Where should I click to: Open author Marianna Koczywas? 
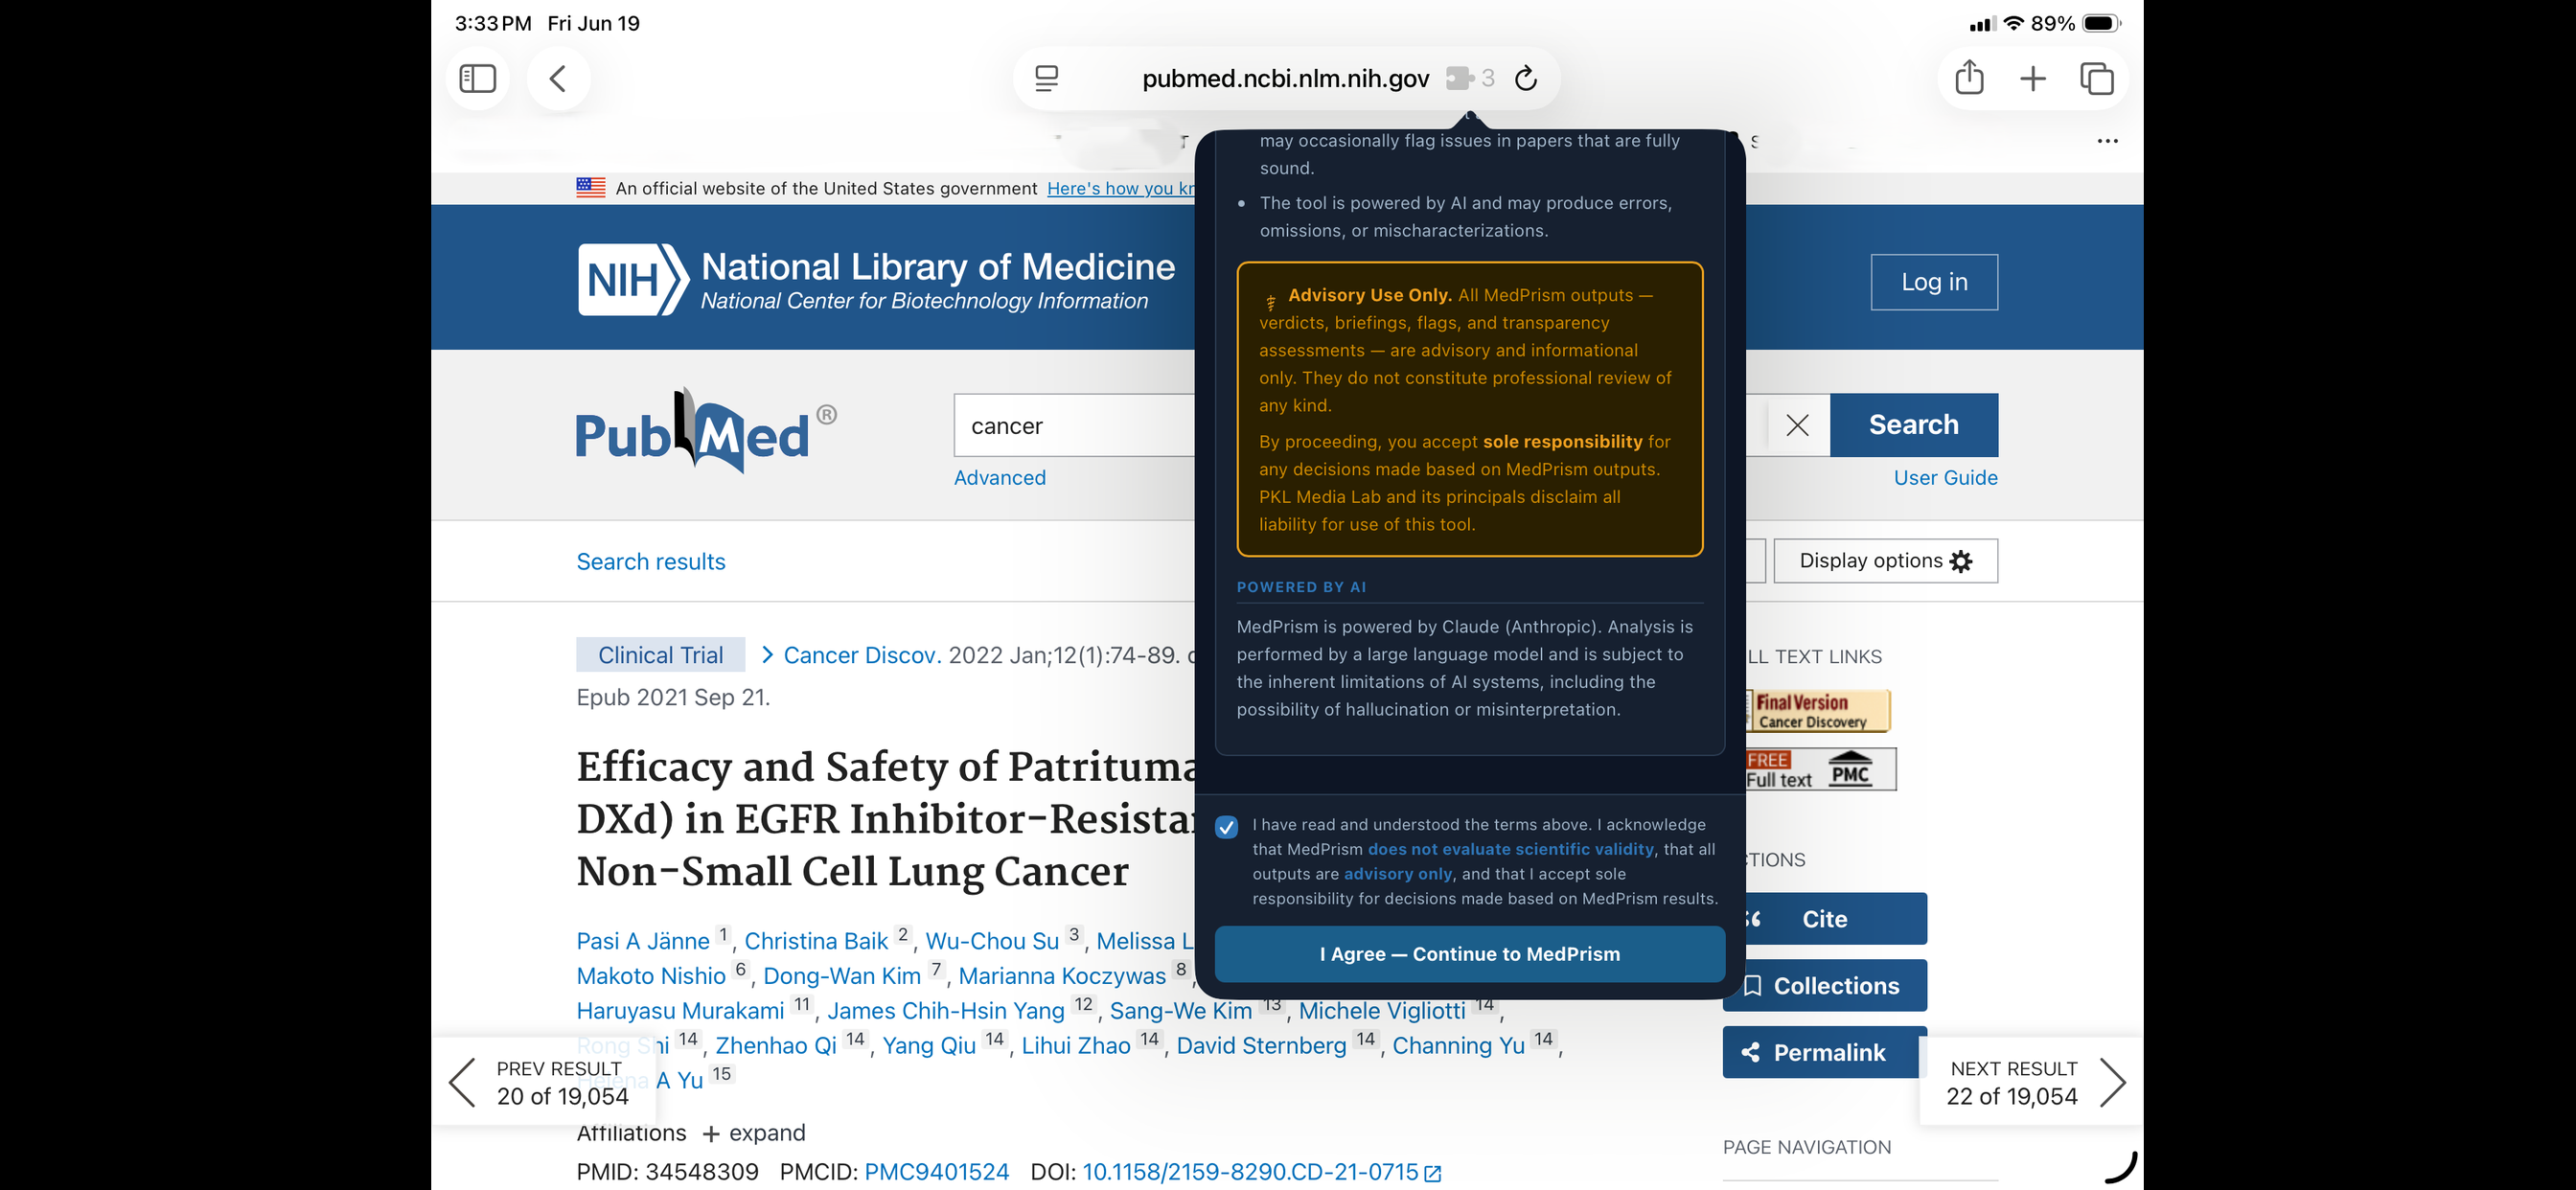[1062, 976]
